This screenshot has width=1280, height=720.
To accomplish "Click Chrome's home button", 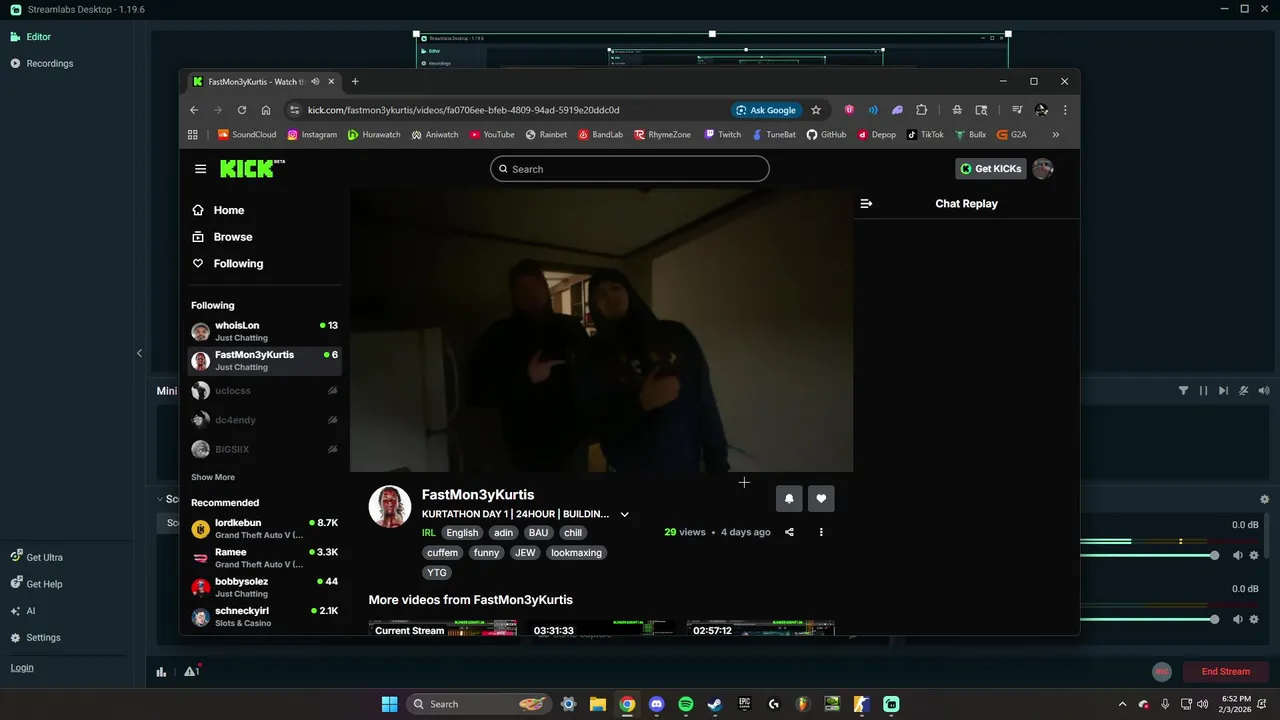I will click(x=266, y=110).
